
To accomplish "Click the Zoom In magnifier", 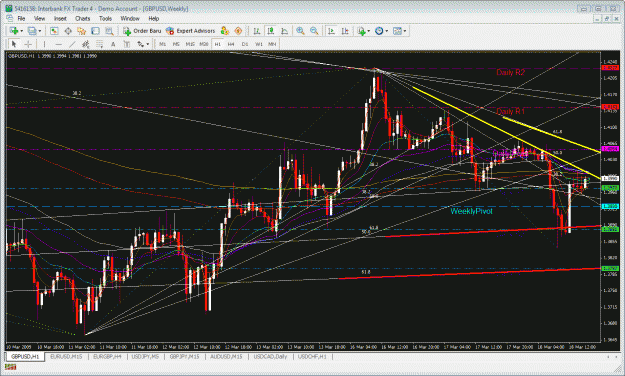I will [301, 31].
